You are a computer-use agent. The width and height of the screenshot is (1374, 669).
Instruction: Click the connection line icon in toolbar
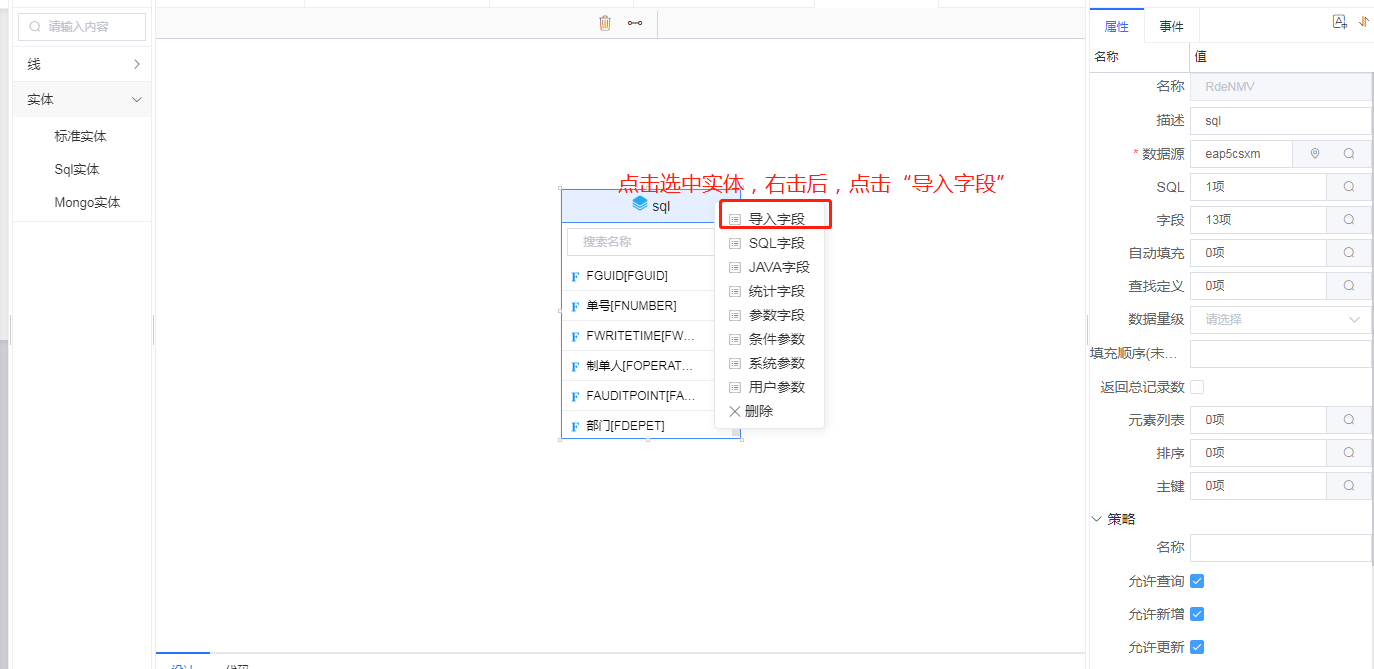[x=635, y=23]
